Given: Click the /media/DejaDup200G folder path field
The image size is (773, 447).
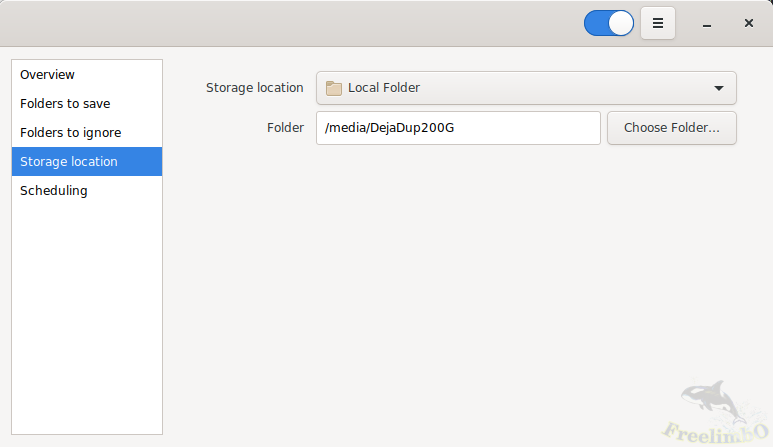Looking at the screenshot, I should (x=458, y=128).
